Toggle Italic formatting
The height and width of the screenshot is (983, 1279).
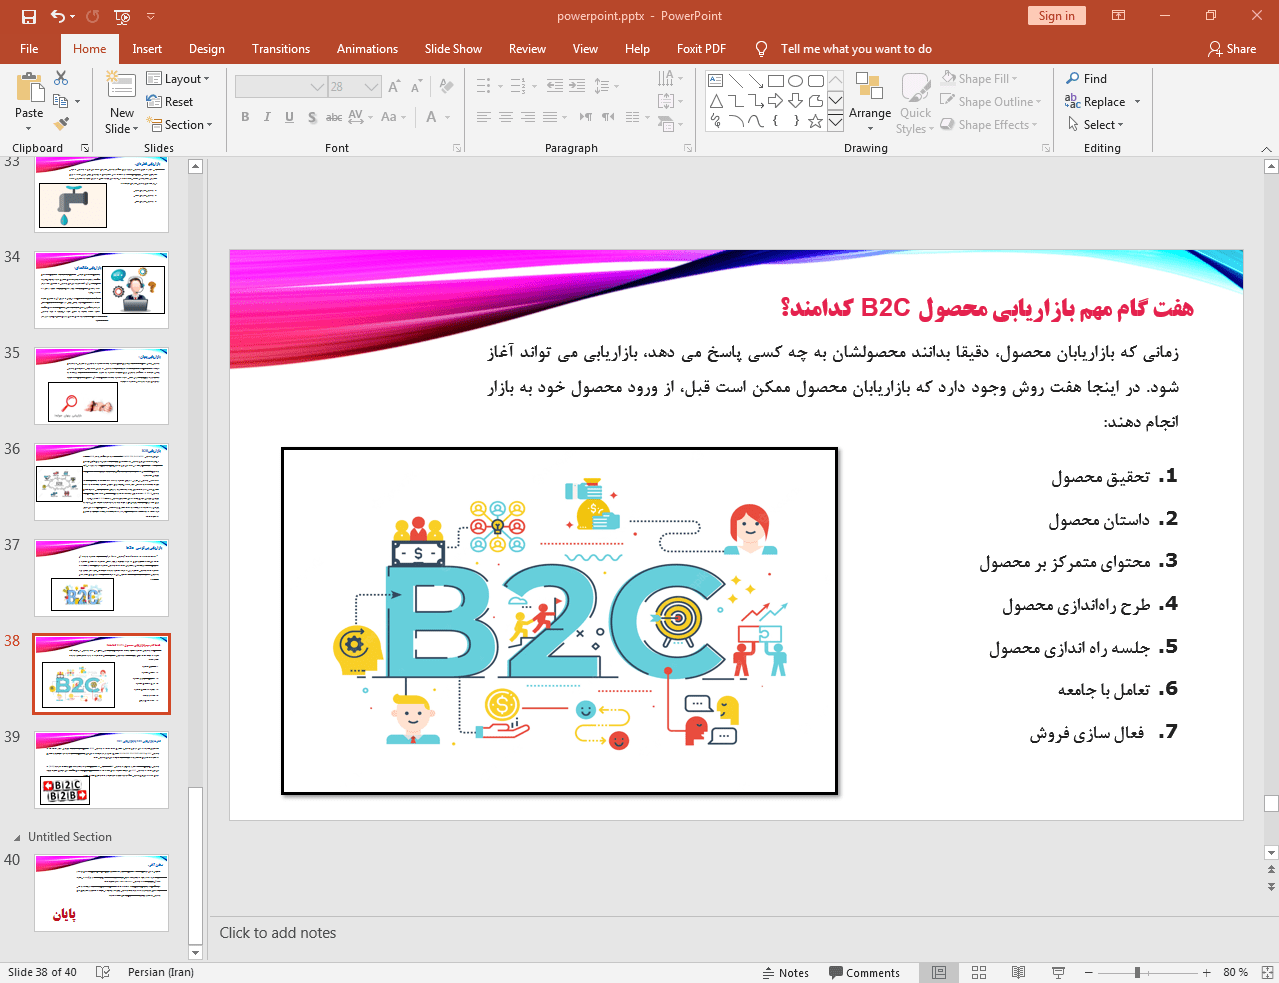(267, 117)
